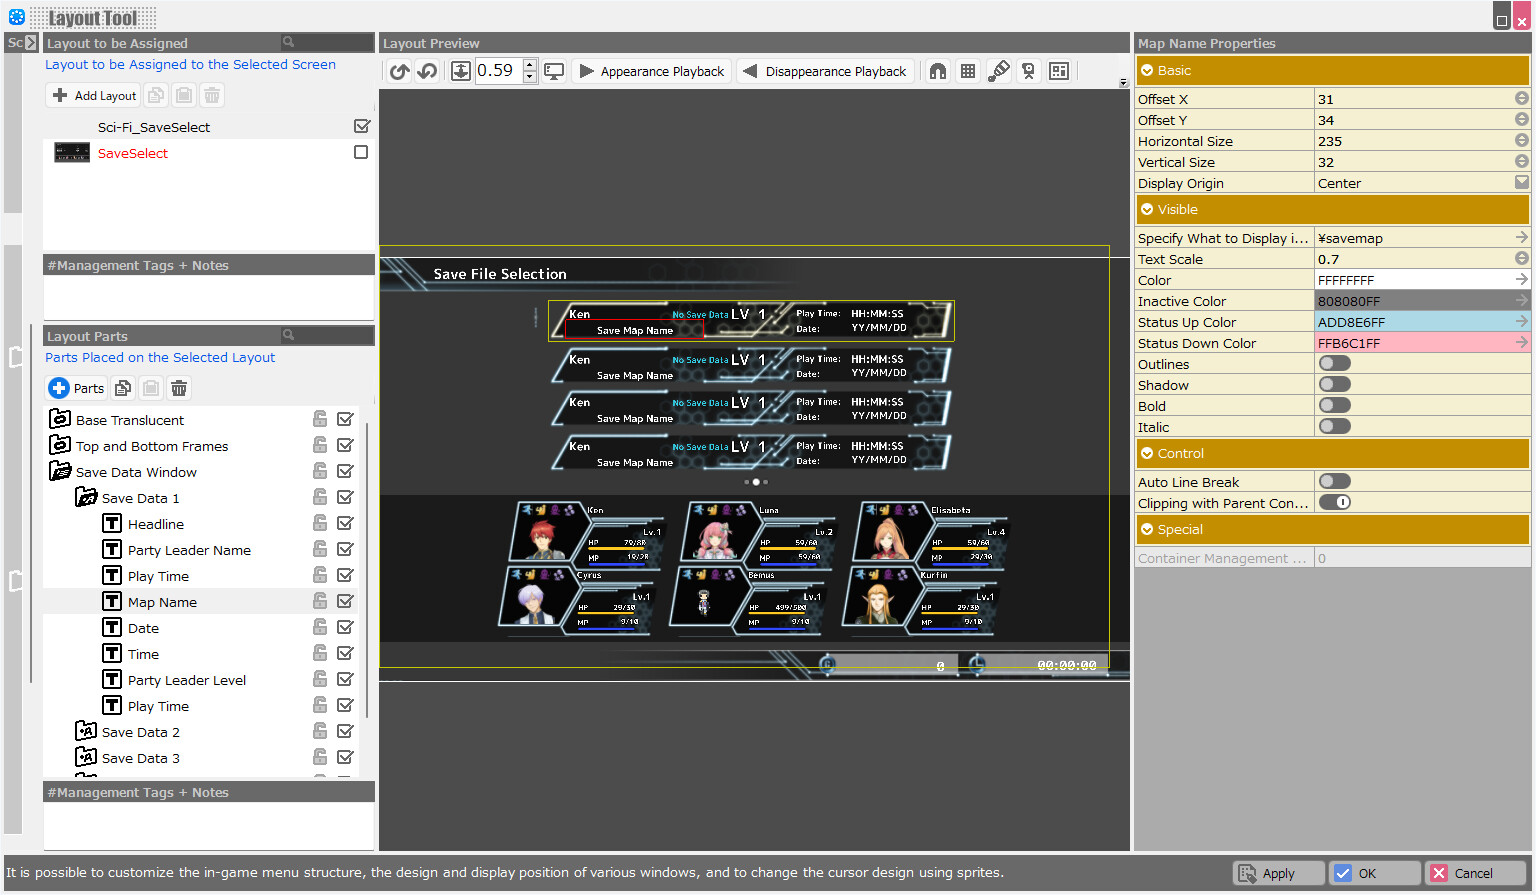1536x895 pixels.
Task: Click the copy layout icon beside Add Layout
Action: [156, 95]
